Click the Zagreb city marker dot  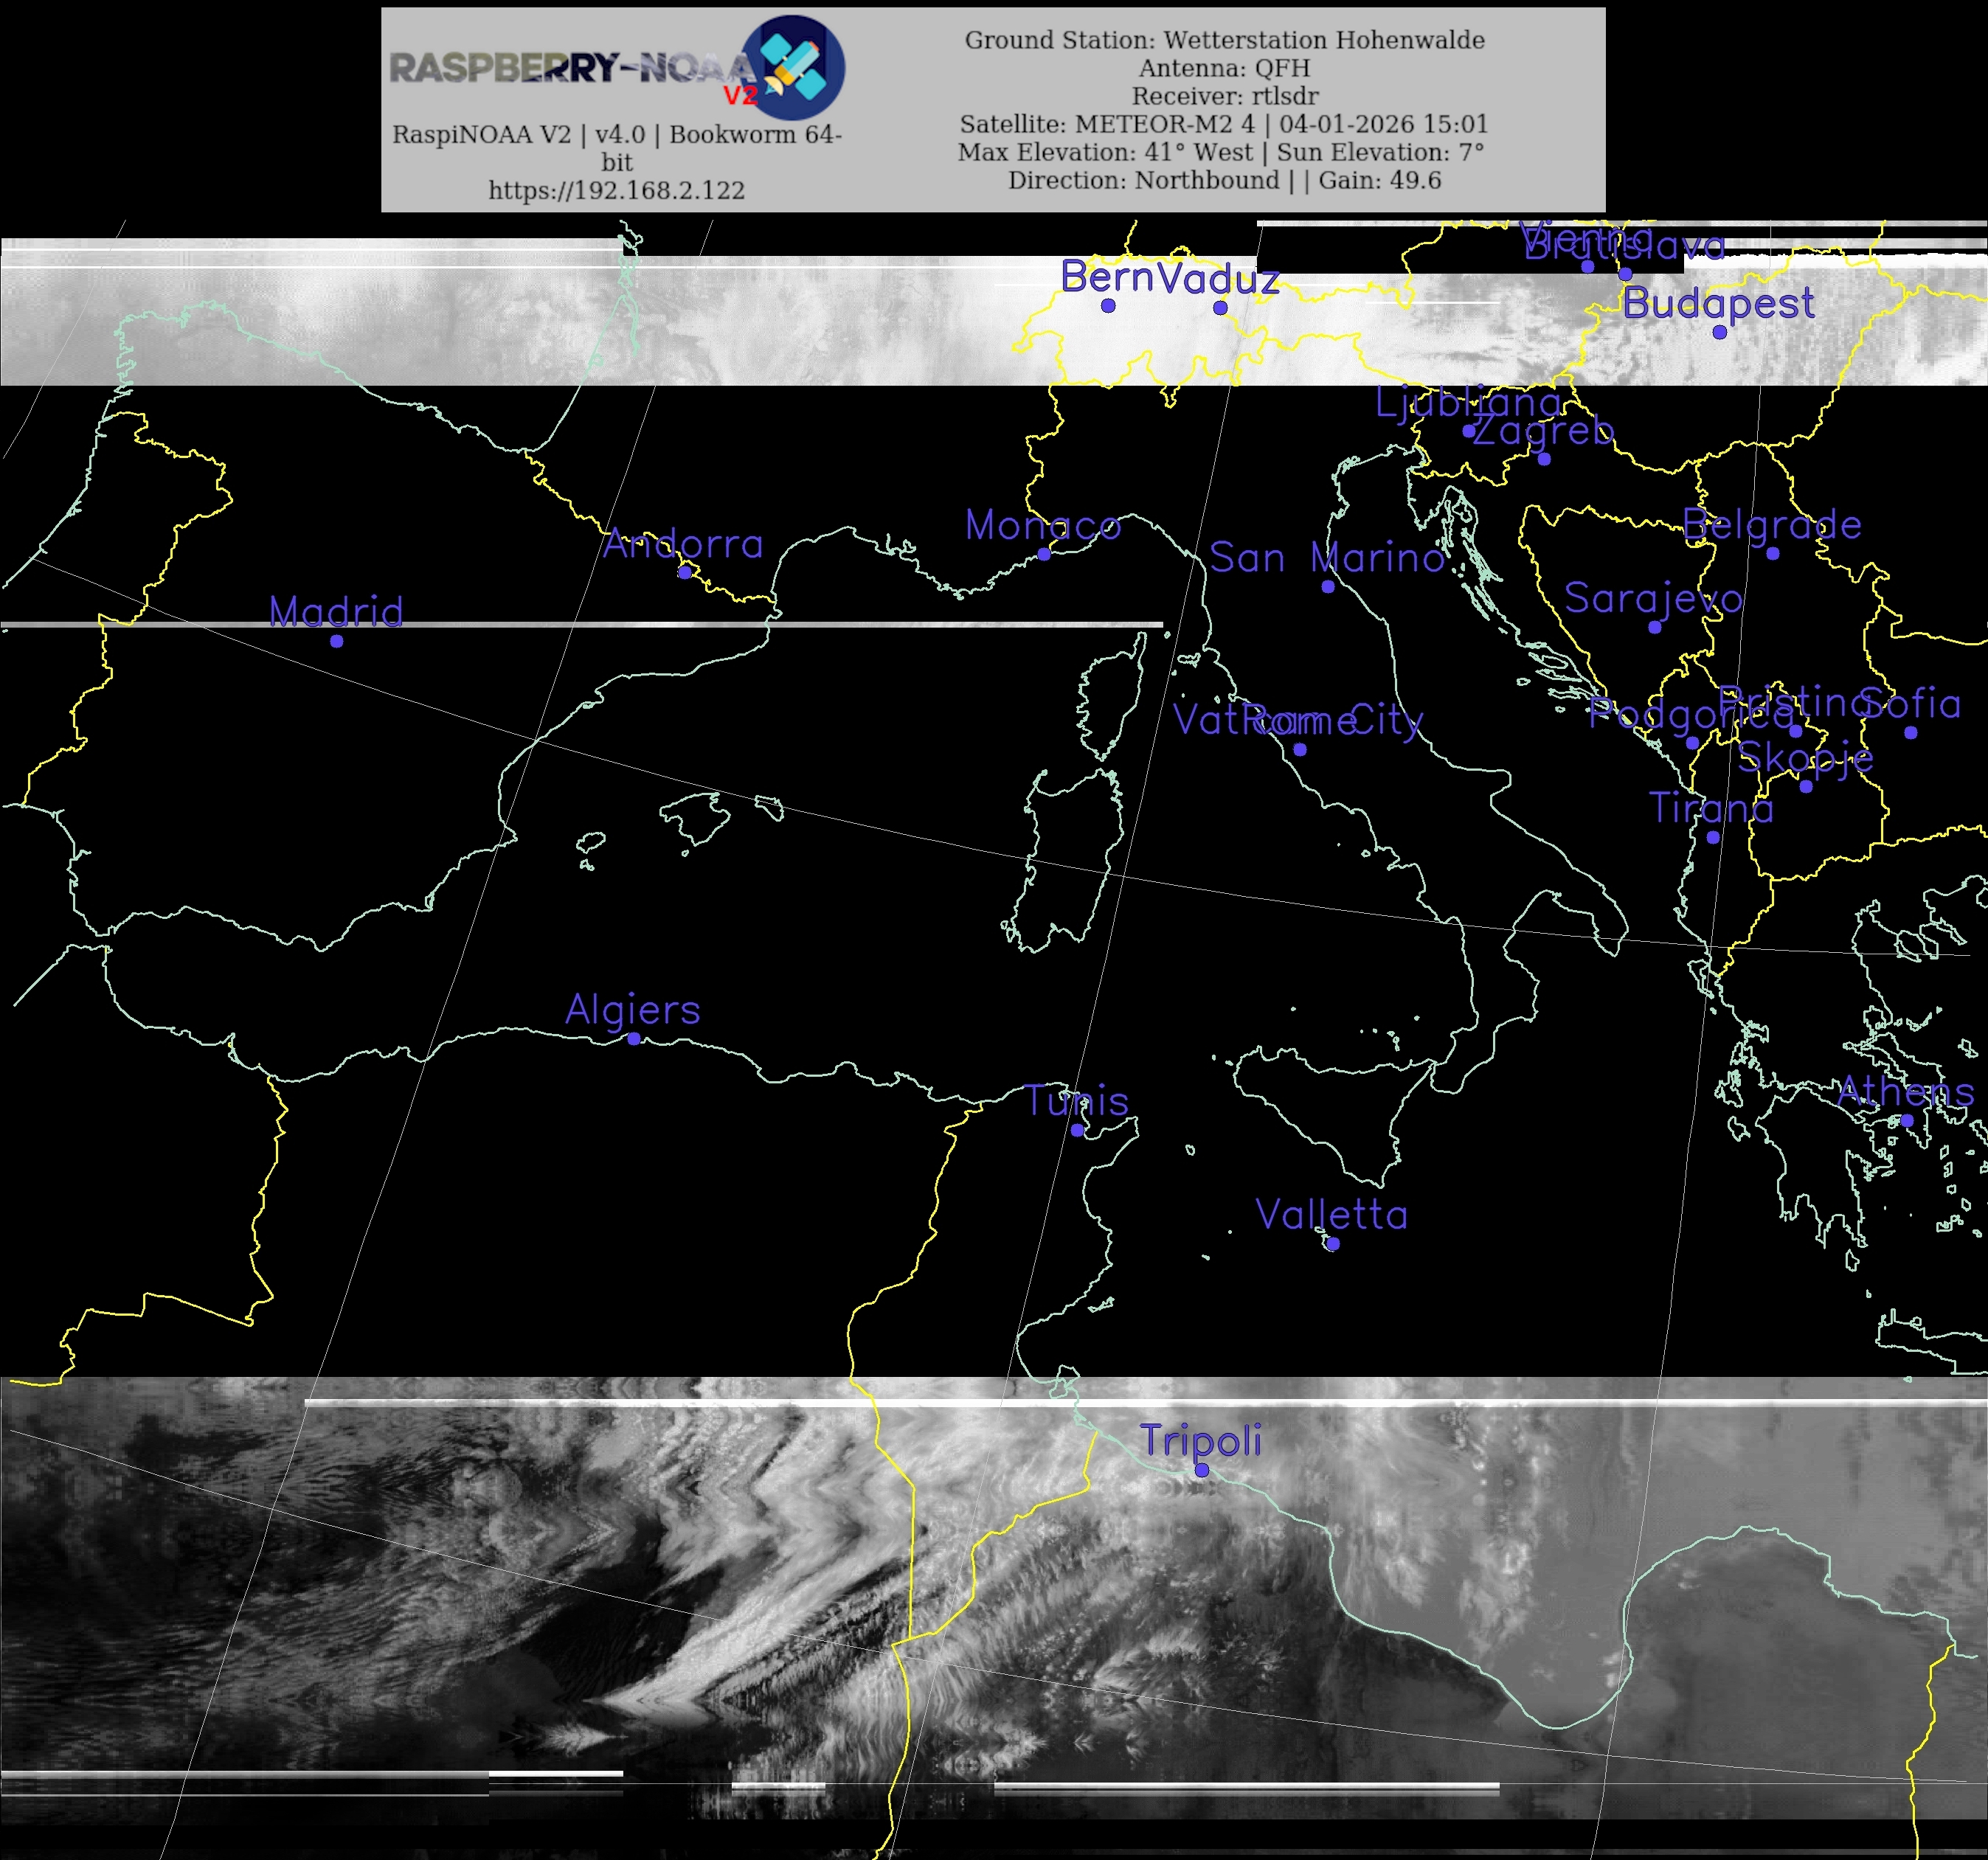coord(1544,459)
